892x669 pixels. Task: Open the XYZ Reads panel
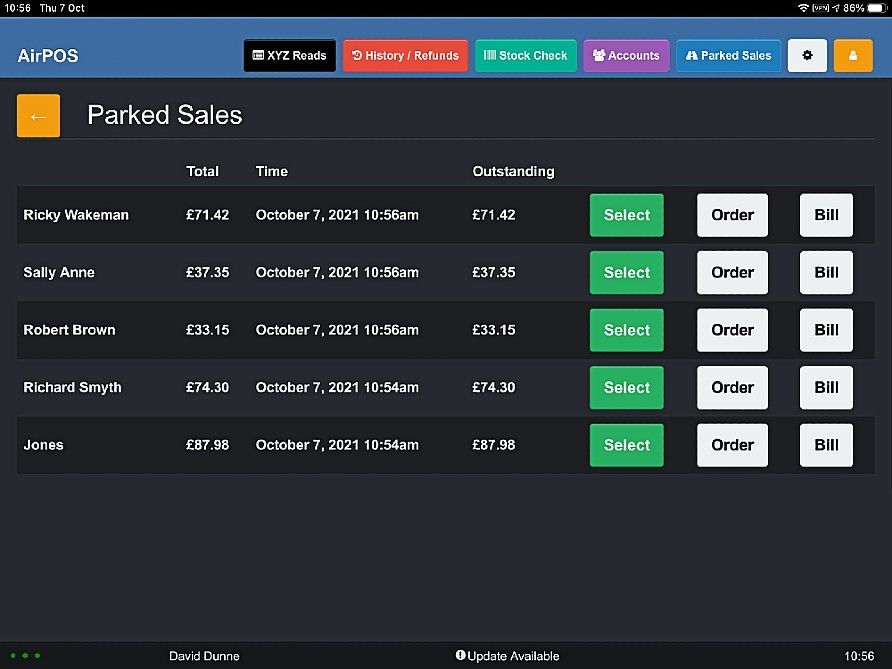tap(289, 55)
